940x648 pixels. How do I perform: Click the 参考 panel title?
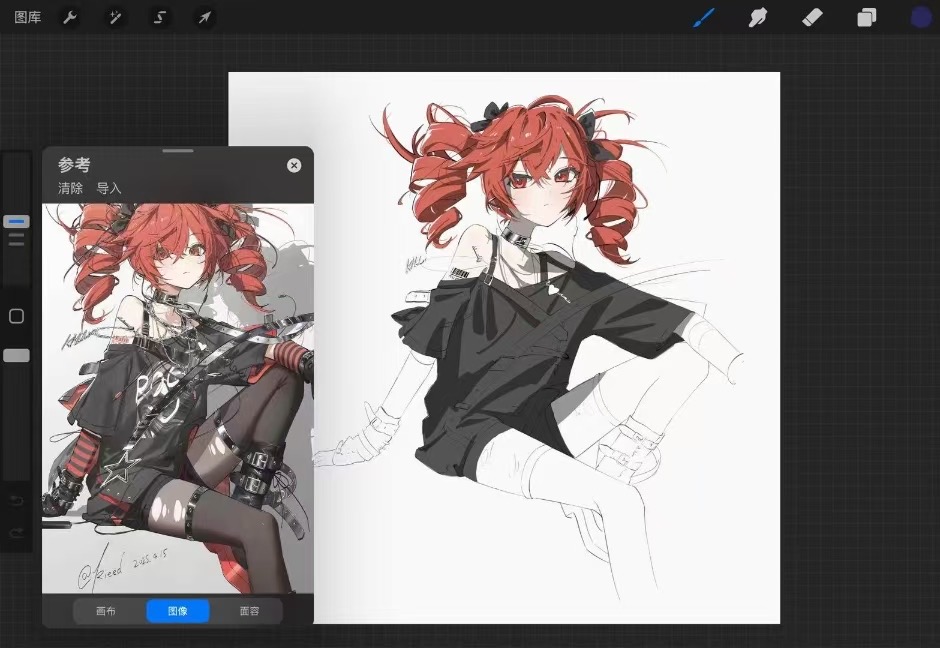[x=74, y=164]
